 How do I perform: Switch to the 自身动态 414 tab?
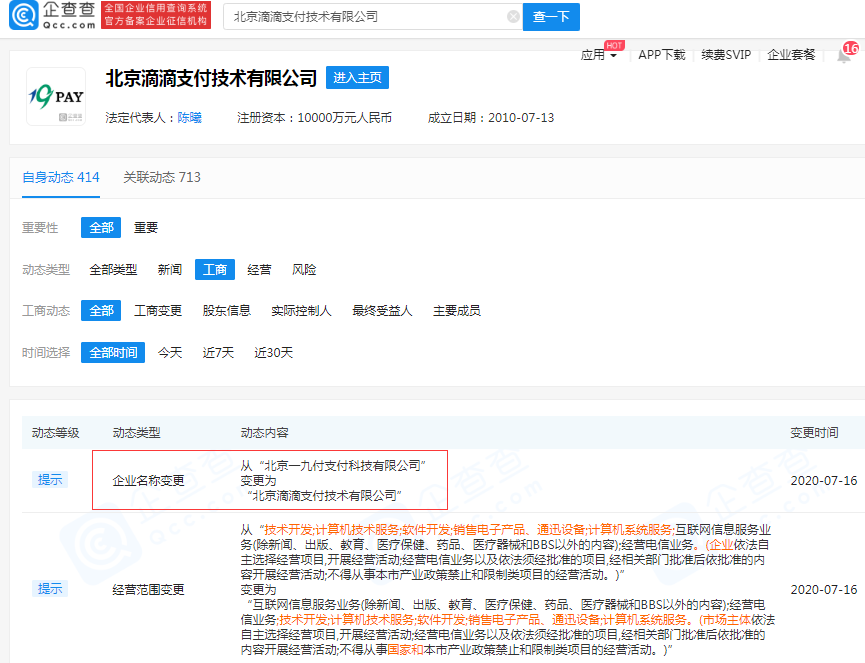(61, 177)
